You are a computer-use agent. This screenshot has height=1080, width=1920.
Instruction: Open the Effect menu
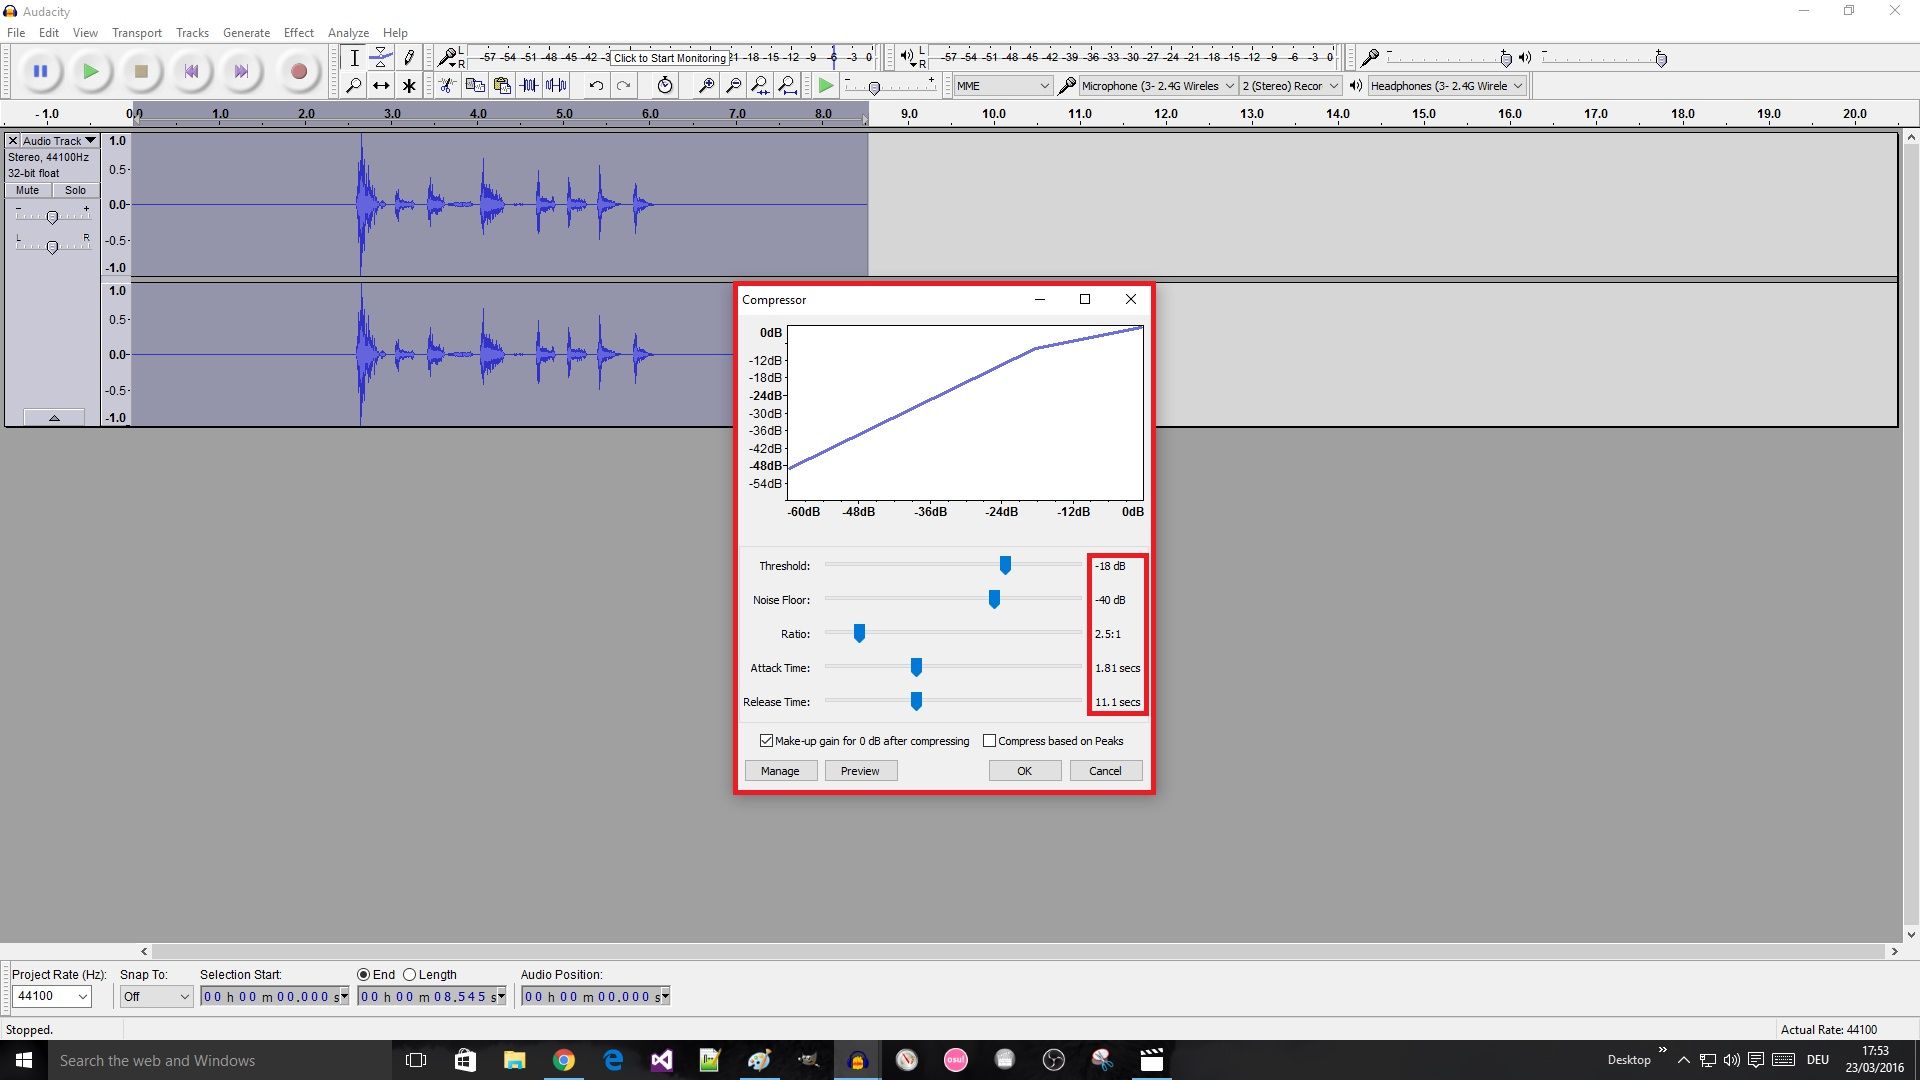click(299, 32)
